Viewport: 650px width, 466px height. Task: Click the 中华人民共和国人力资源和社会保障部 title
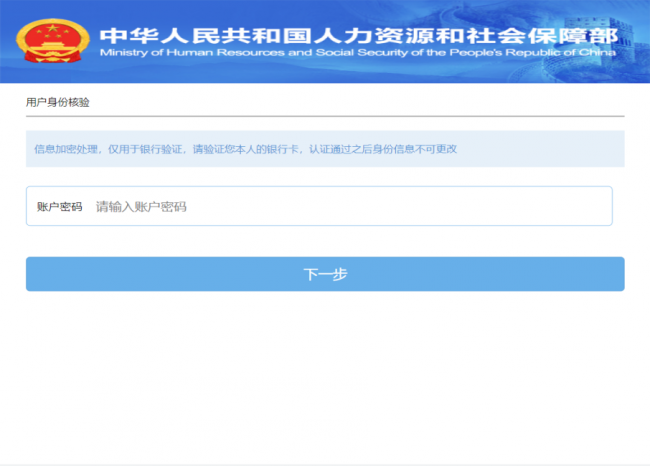359,36
